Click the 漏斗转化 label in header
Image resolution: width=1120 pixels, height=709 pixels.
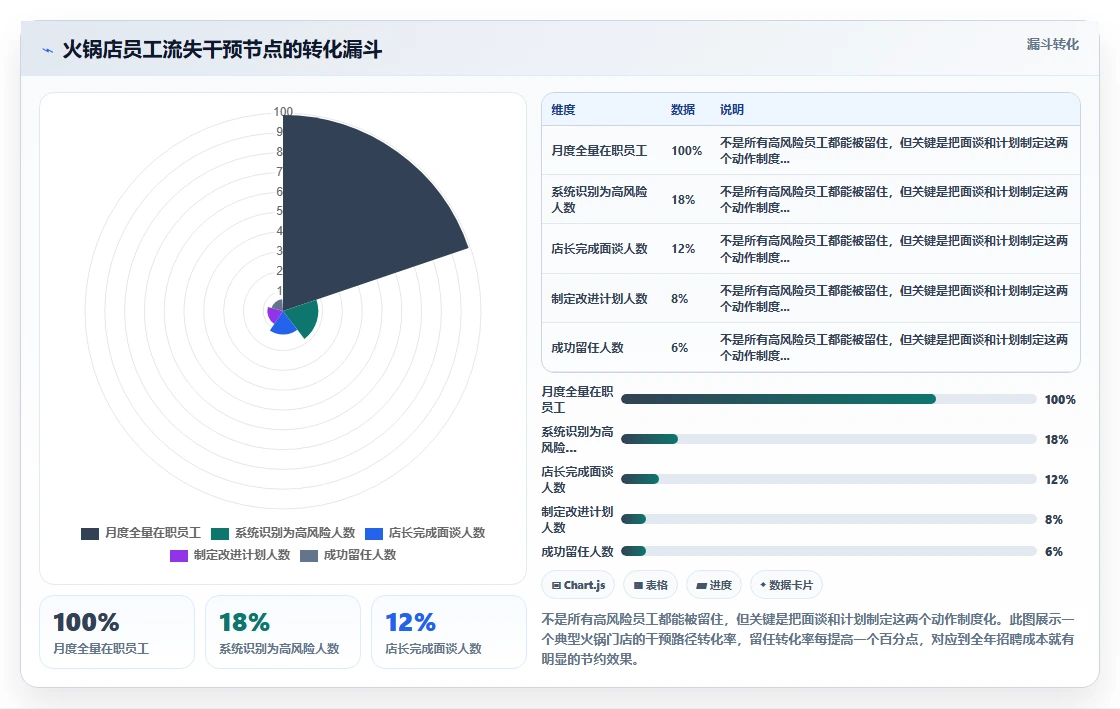1052,44
